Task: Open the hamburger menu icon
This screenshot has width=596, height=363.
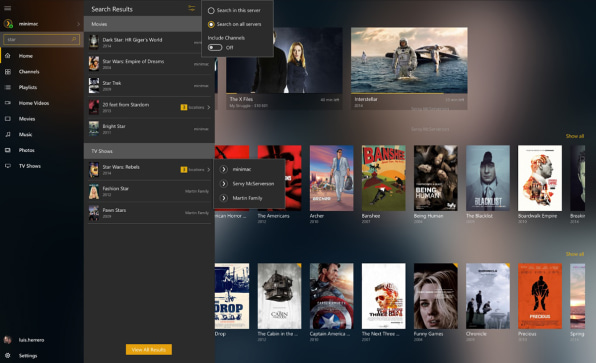Action: 8,8
